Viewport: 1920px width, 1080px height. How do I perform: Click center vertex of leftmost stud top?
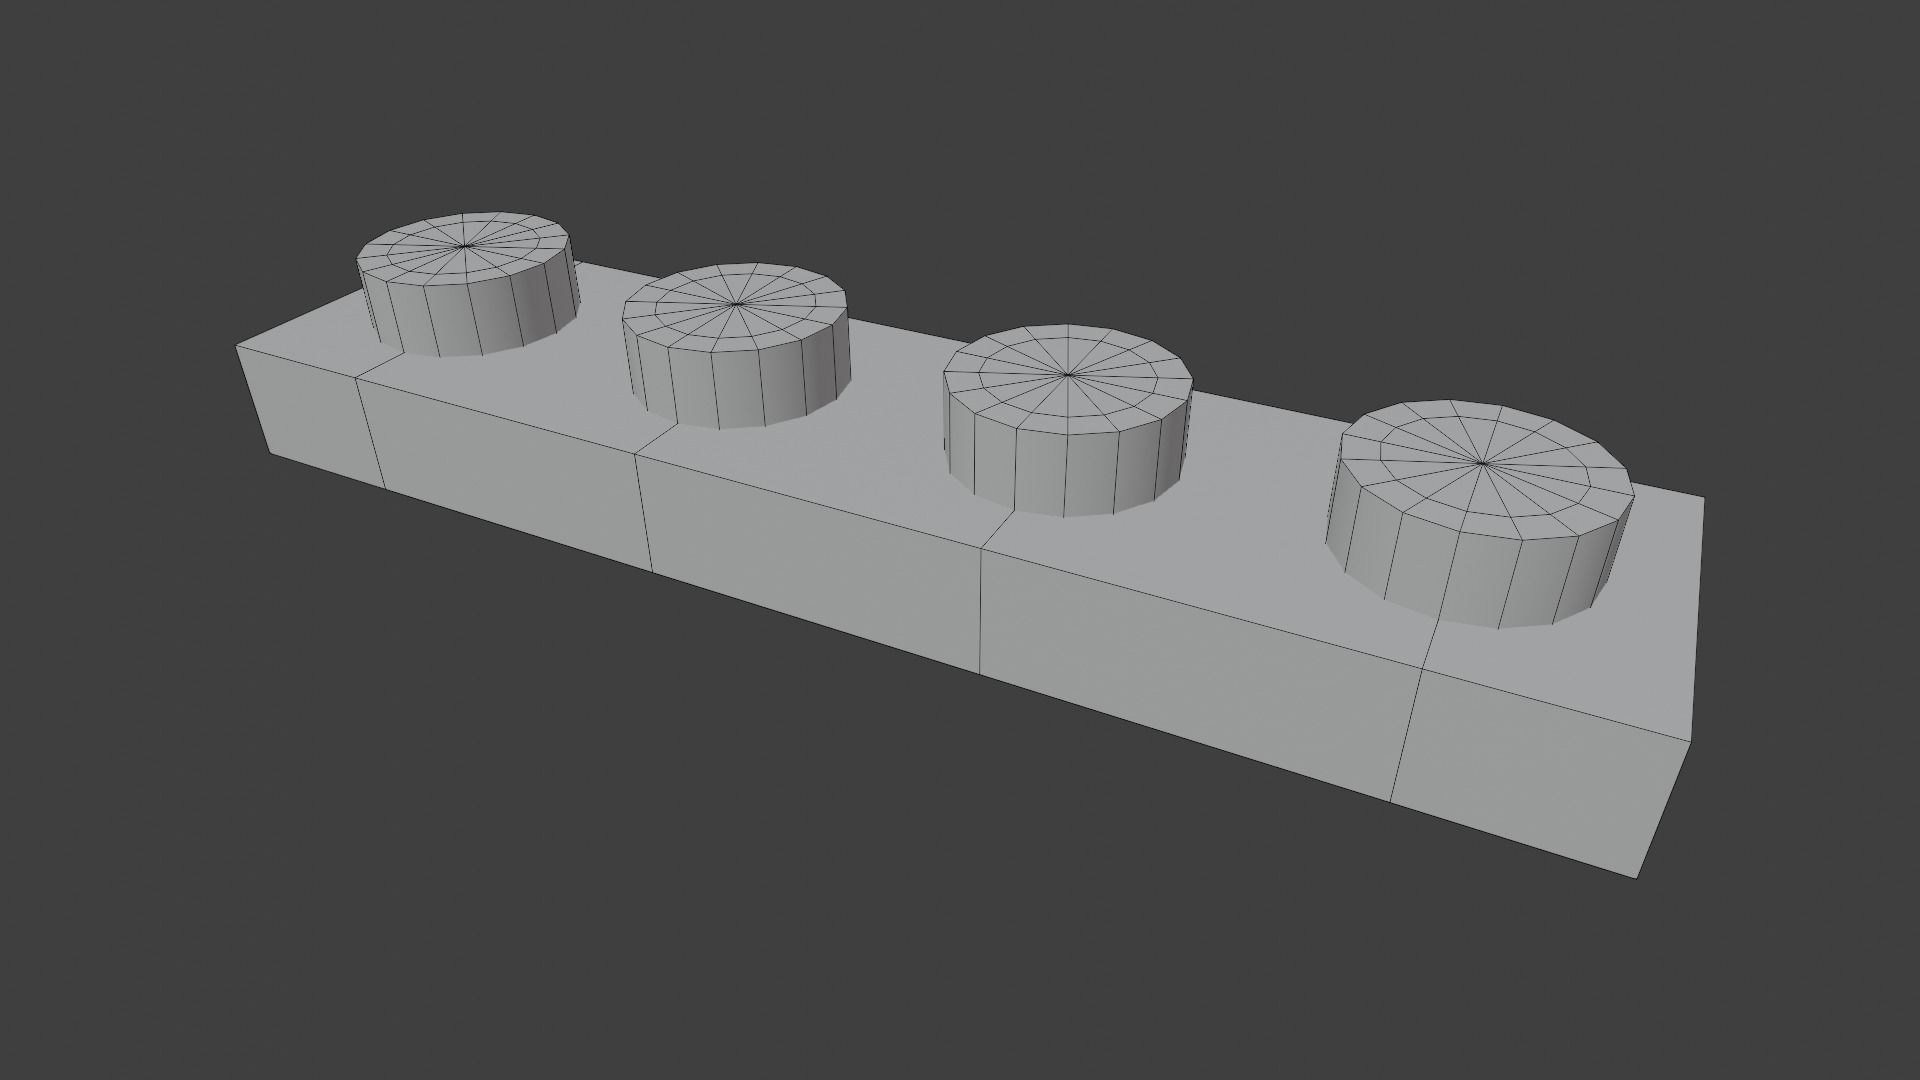tap(465, 246)
